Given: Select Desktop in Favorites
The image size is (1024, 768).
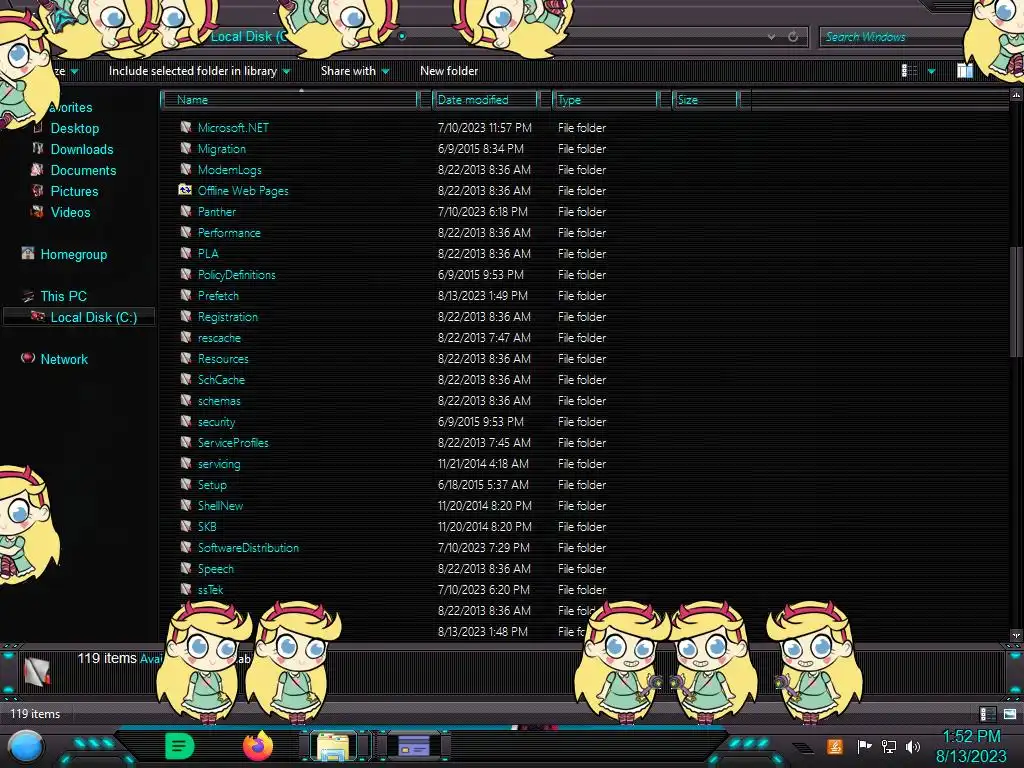Looking at the screenshot, I should click(74, 128).
